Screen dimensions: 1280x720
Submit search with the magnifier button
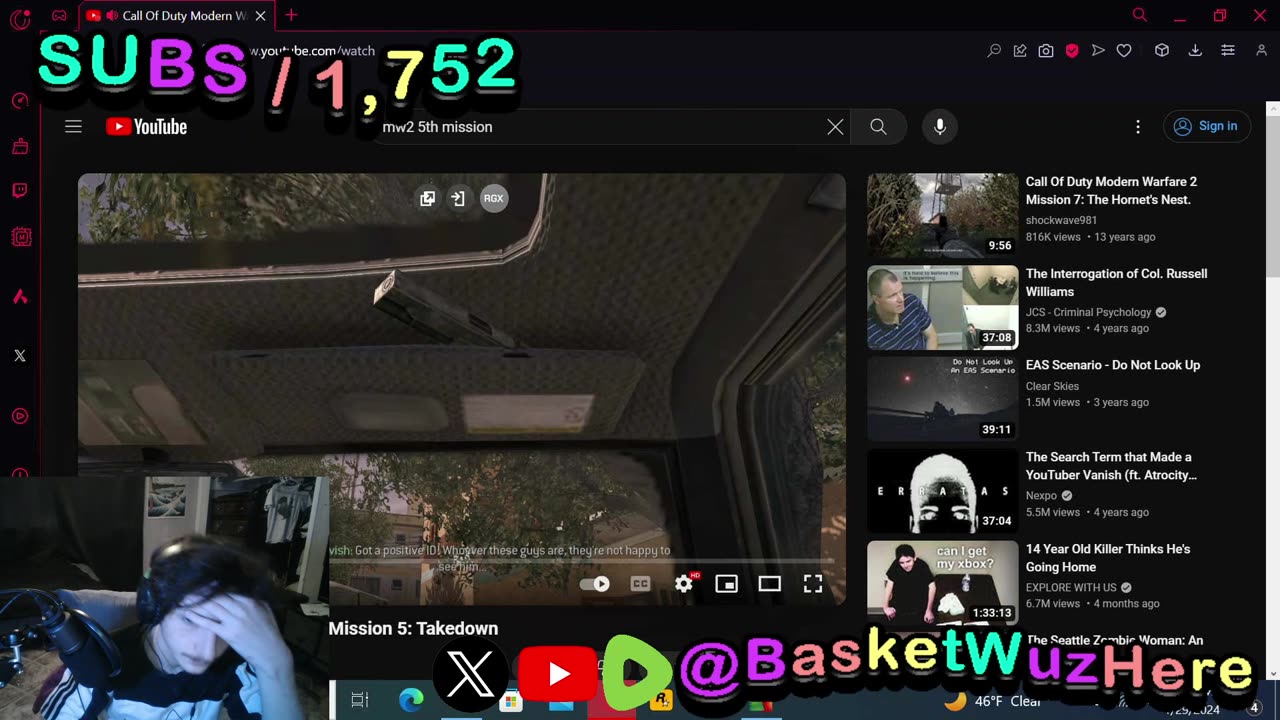(x=878, y=127)
